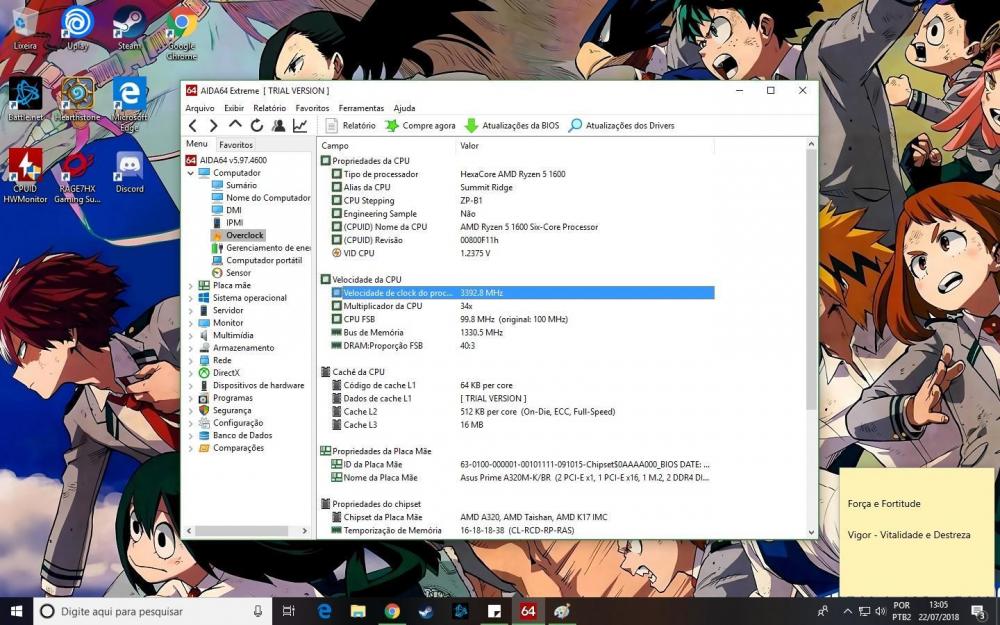Viewport: 1000px width, 625px height.
Task: Select the Sensor item in tree
Action: [x=238, y=273]
